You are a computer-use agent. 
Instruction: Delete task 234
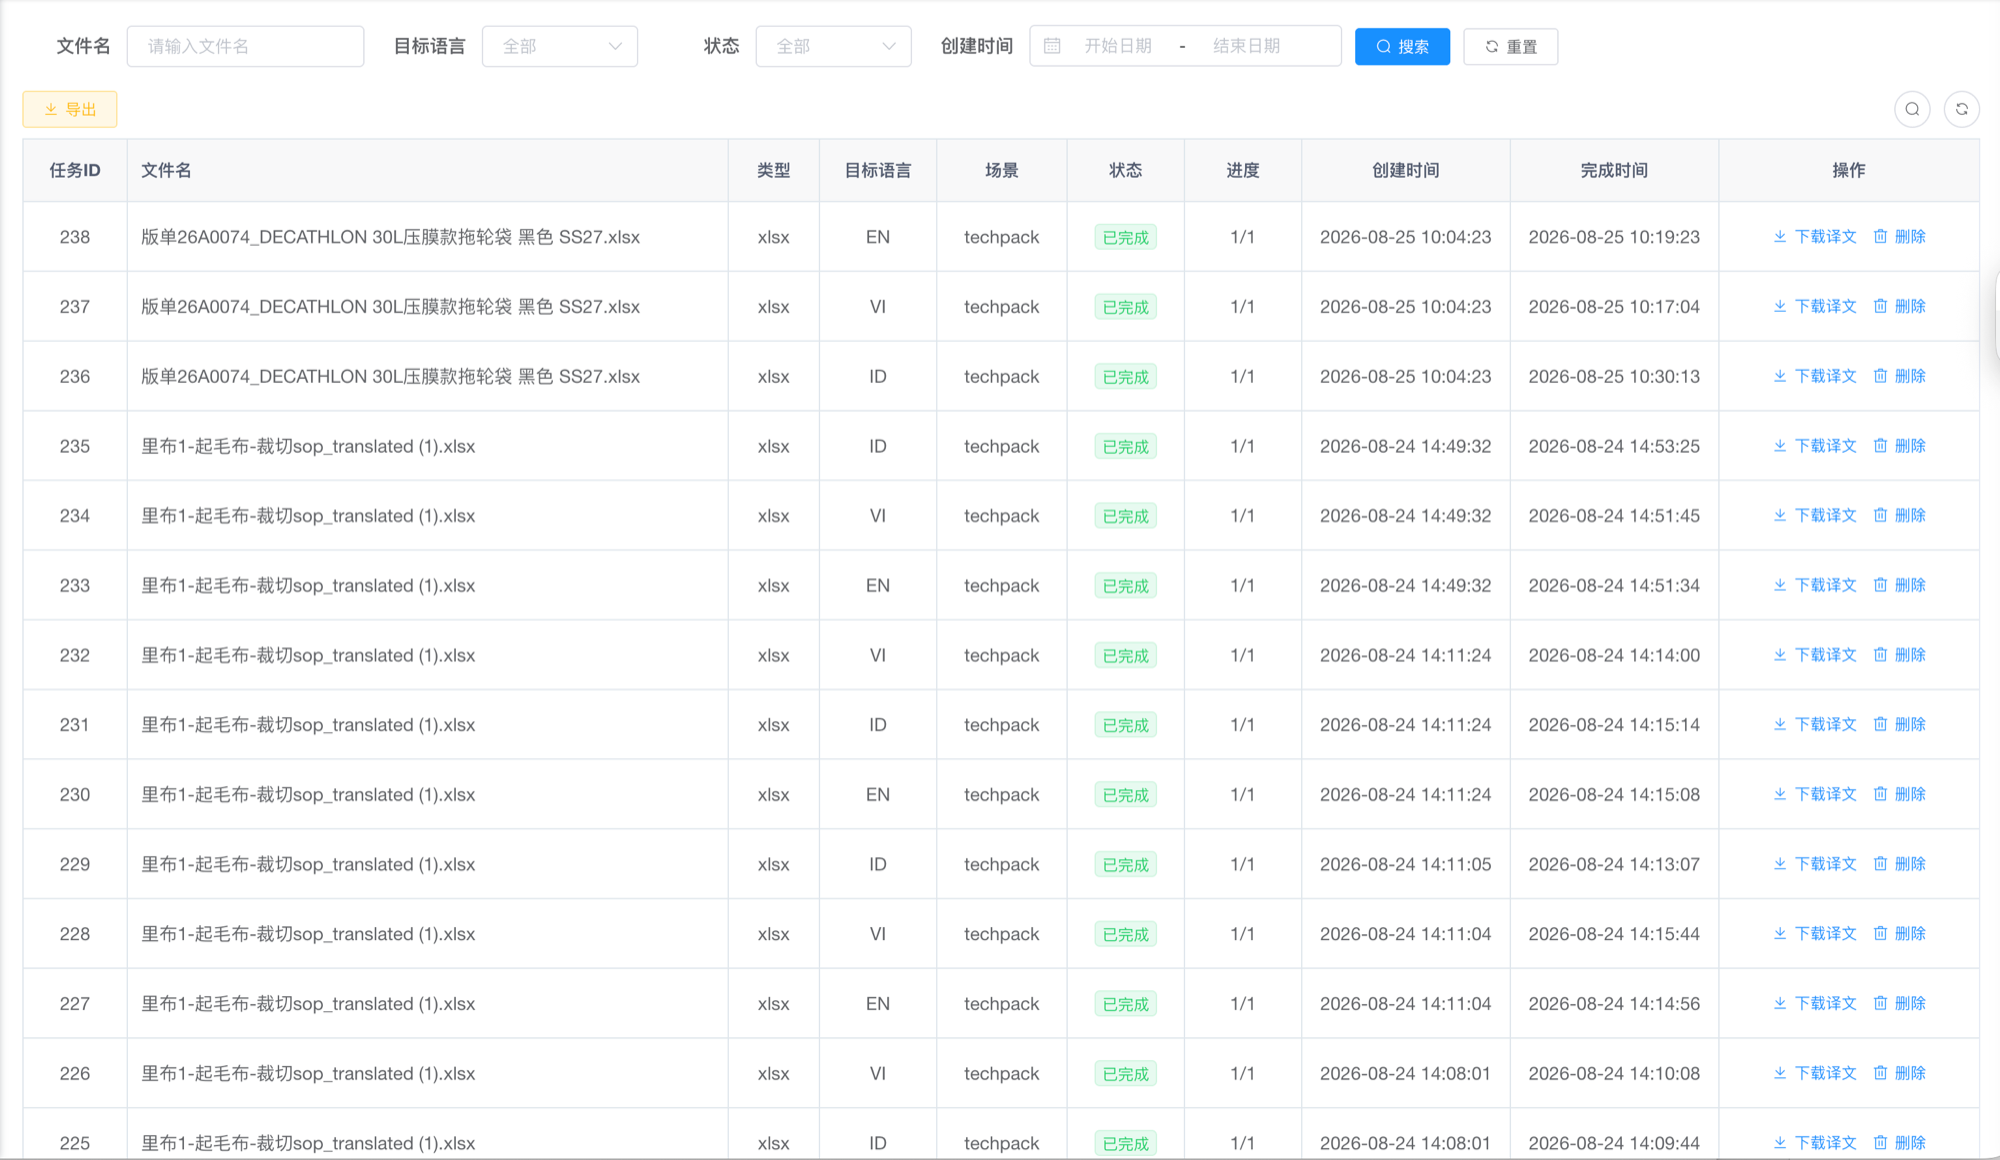click(x=1899, y=516)
